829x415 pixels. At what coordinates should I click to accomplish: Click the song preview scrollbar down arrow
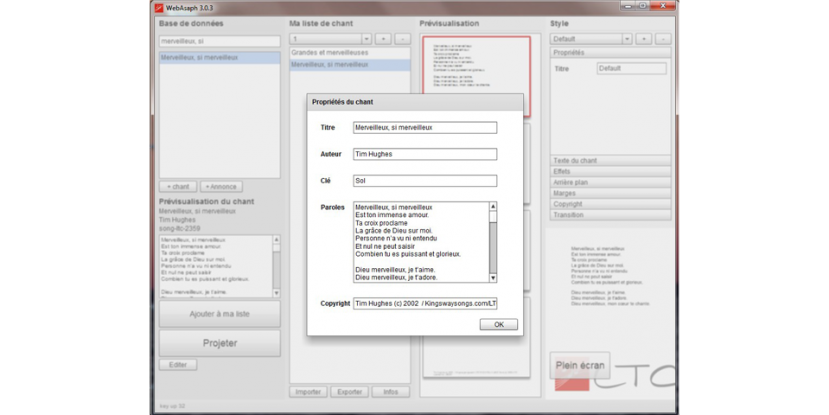click(276, 293)
